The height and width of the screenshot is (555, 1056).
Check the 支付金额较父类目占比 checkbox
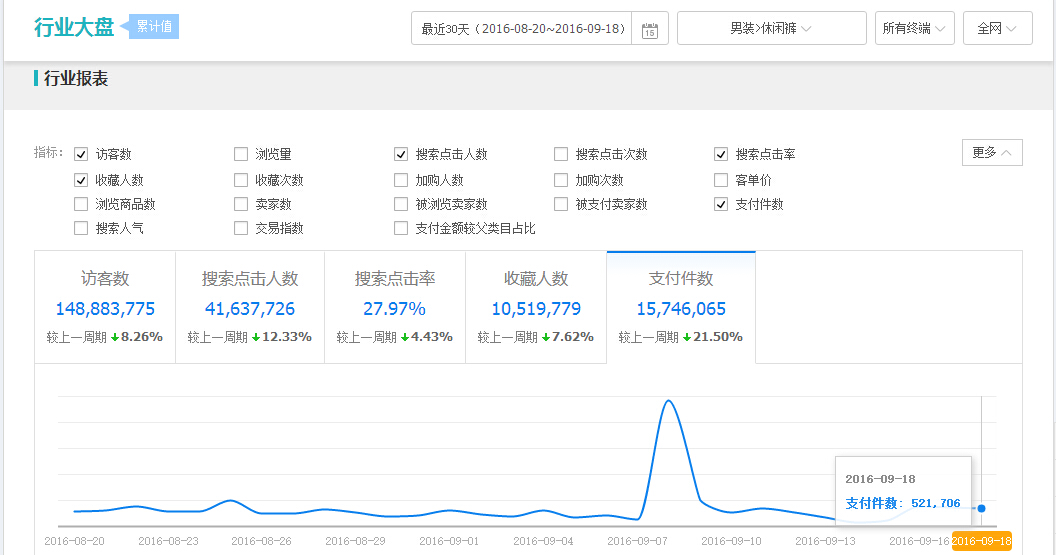click(401, 228)
